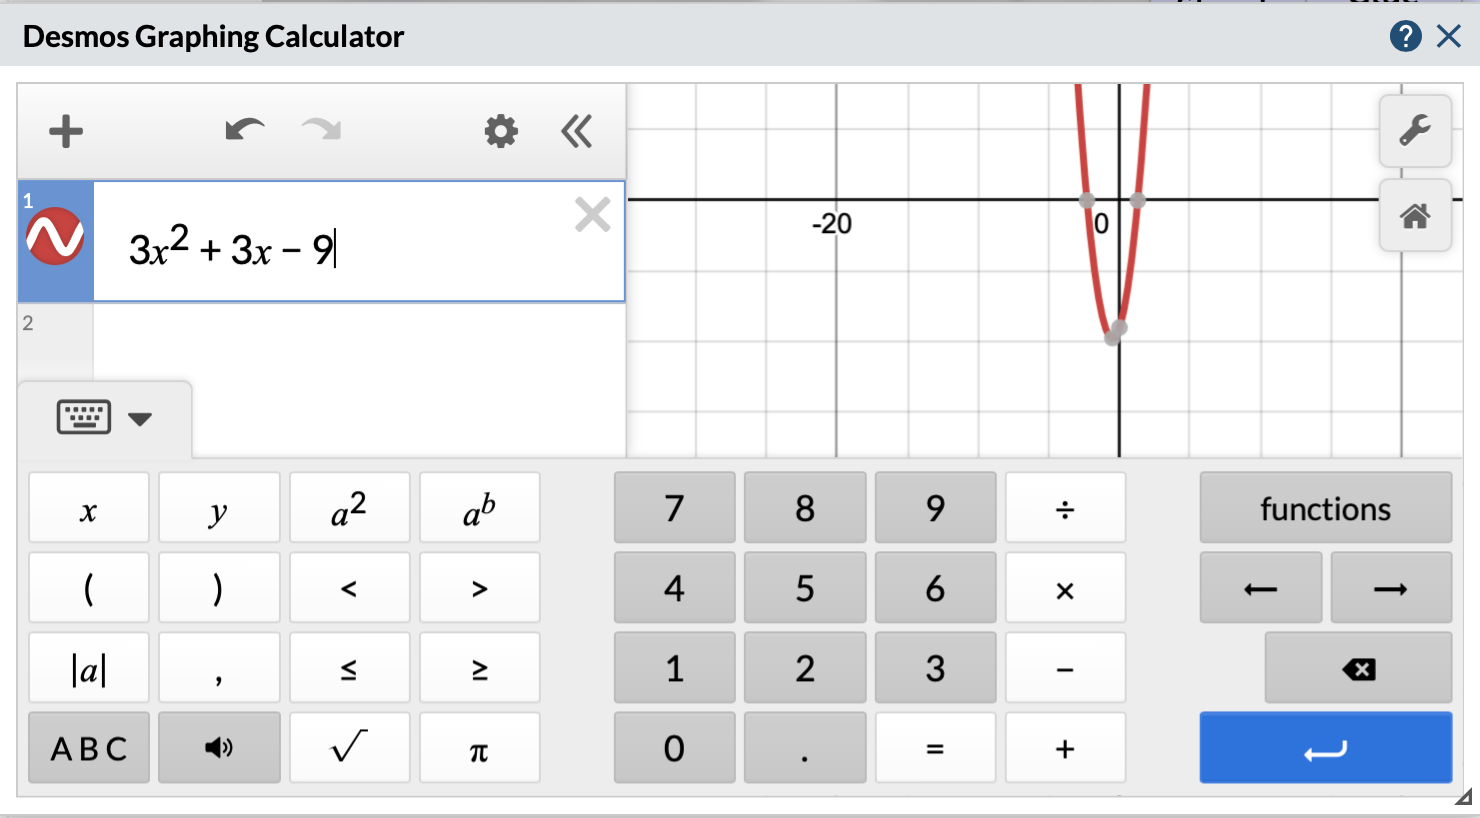Image resolution: width=1480 pixels, height=818 pixels.
Task: Tap the 8 key
Action: click(x=805, y=508)
